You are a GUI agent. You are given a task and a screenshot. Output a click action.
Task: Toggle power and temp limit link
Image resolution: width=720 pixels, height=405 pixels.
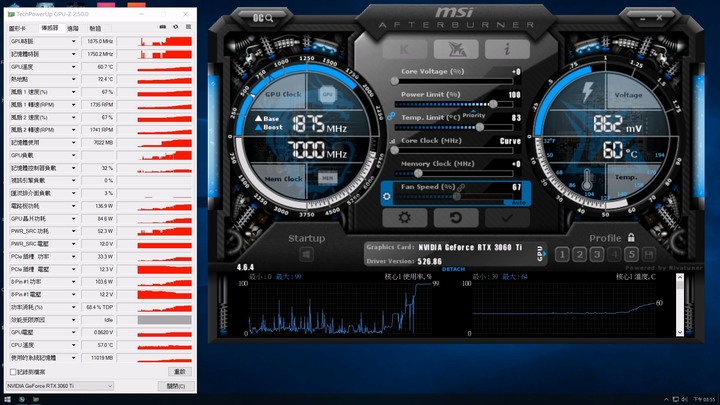(391, 117)
